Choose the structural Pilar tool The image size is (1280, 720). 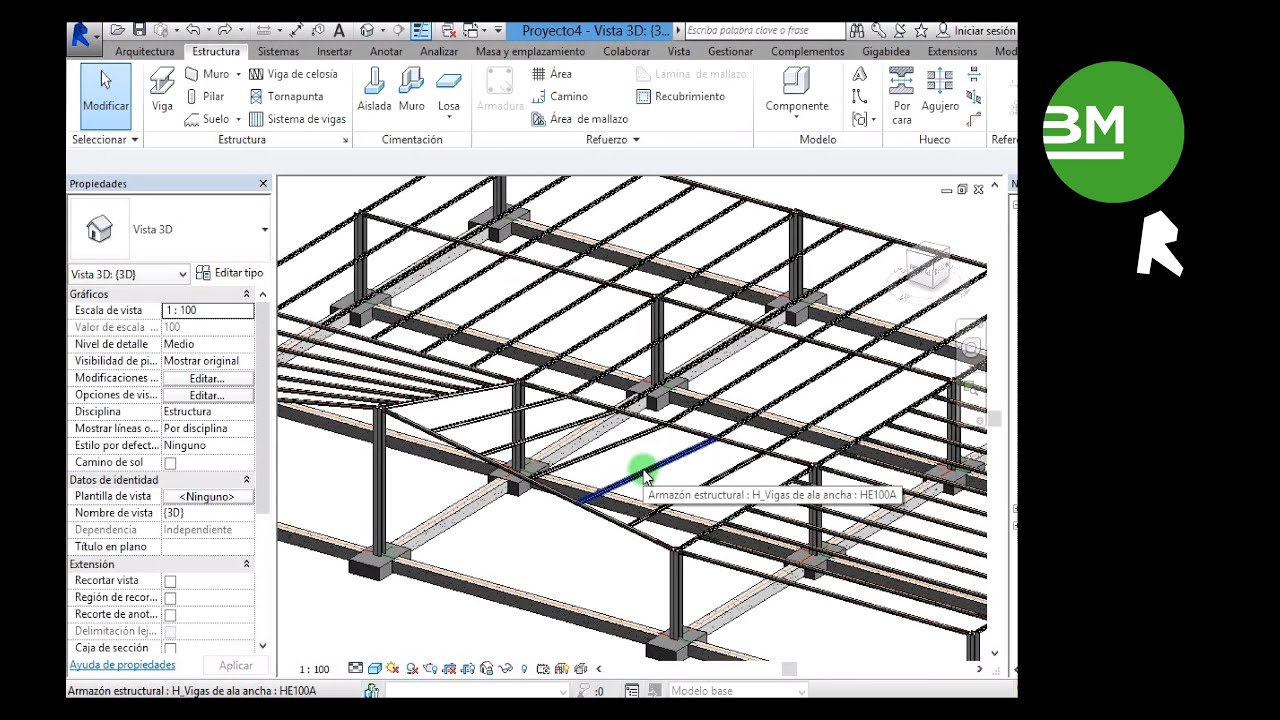tap(205, 96)
